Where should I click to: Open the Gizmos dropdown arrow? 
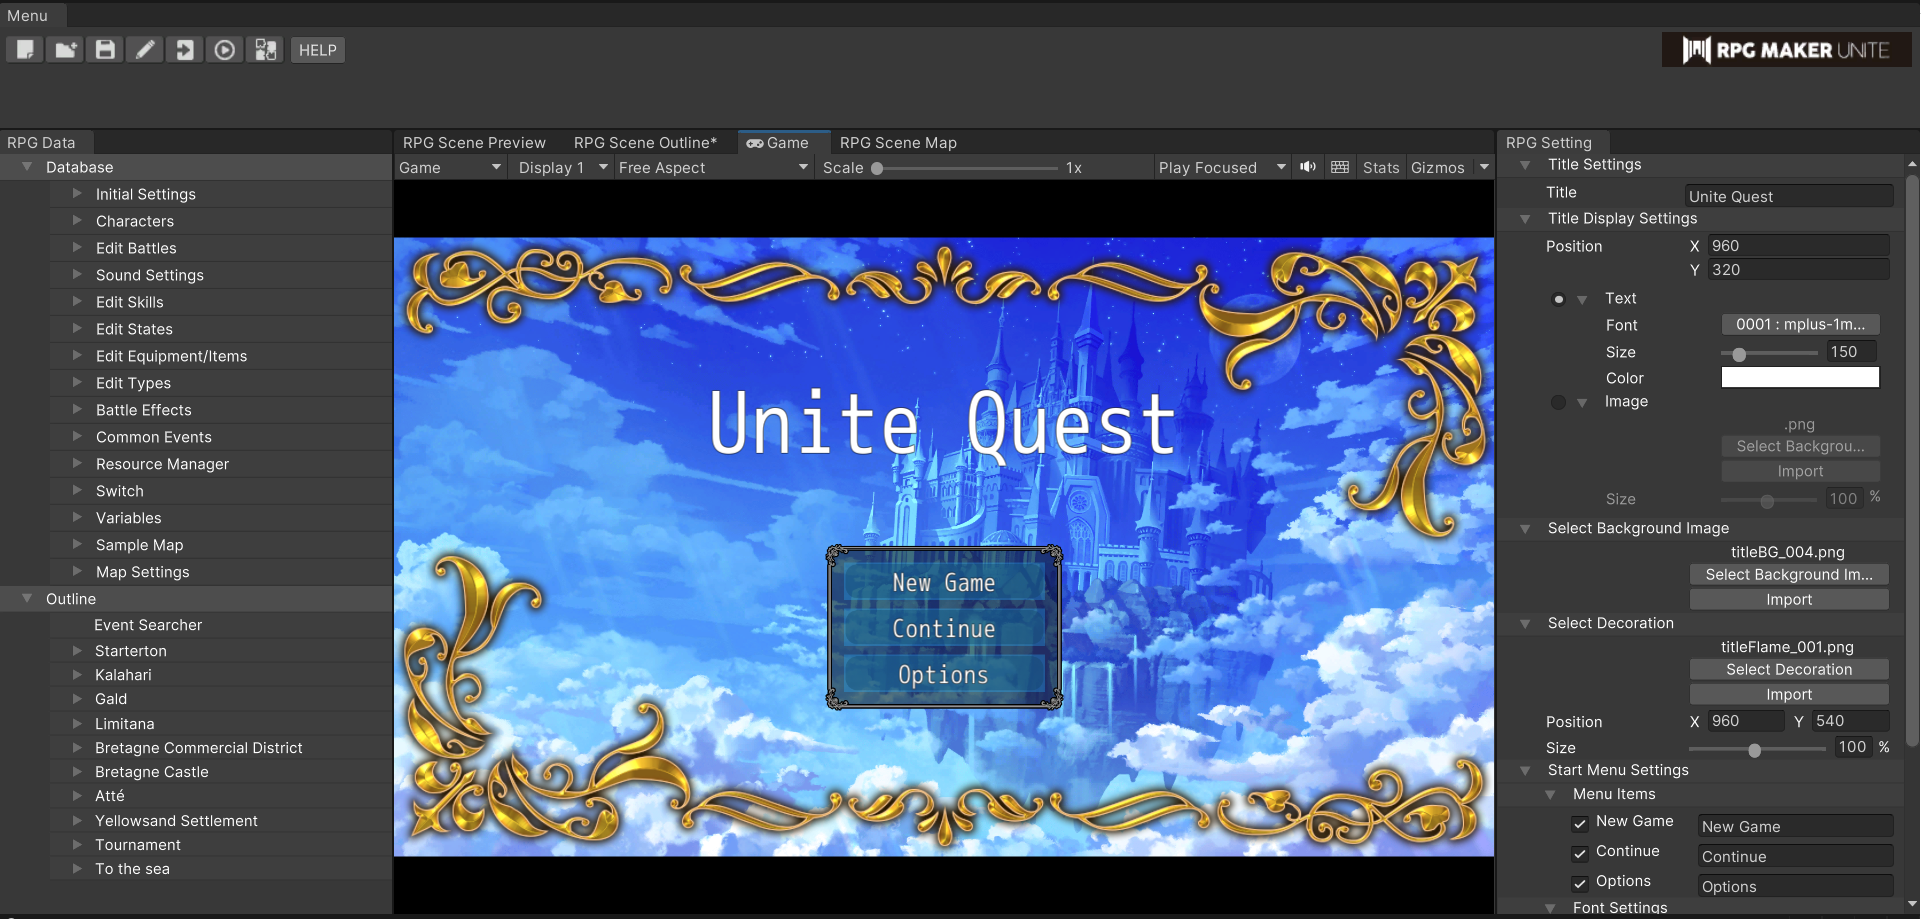point(1484,167)
